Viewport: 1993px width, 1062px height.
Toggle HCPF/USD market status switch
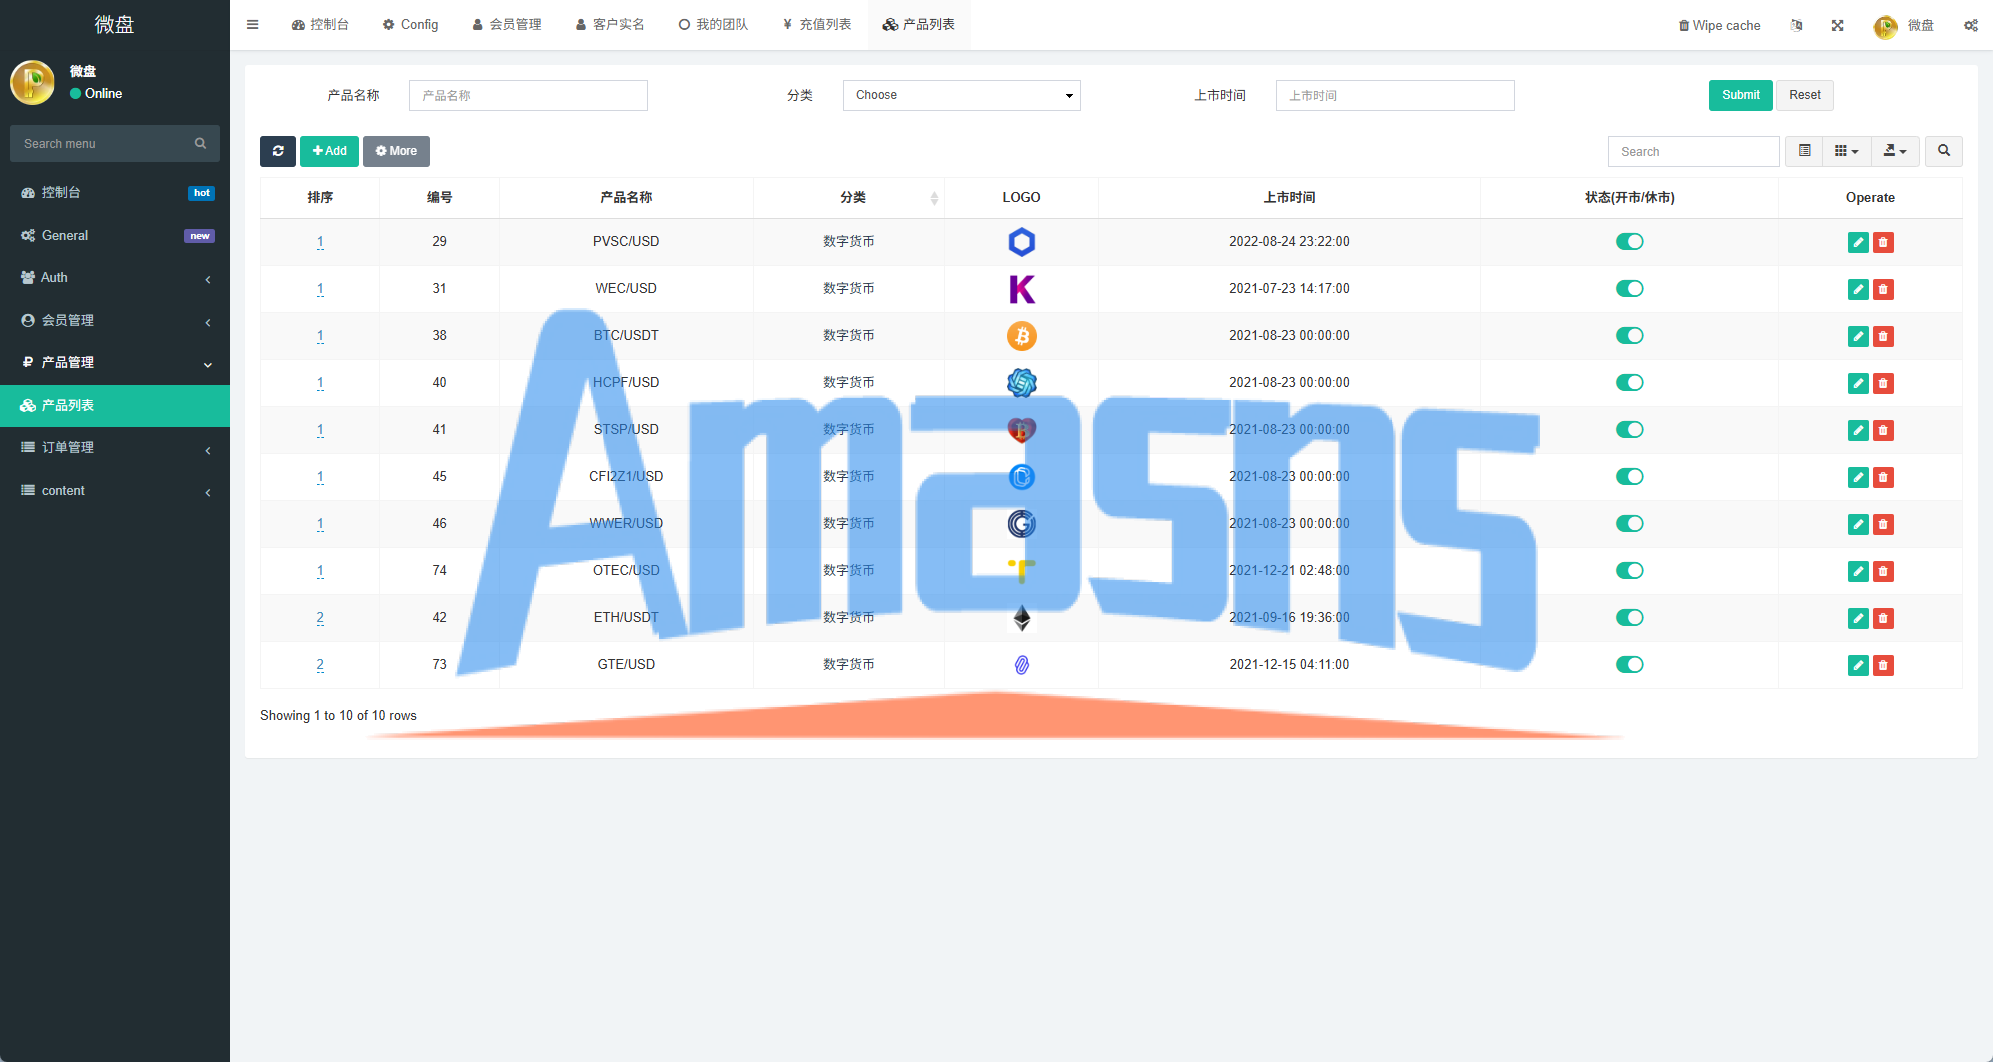(x=1629, y=382)
